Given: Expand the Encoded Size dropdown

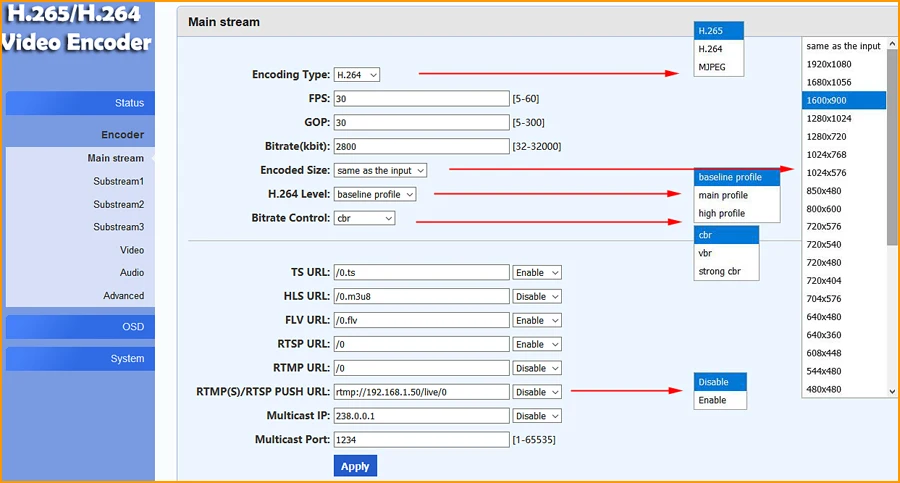Looking at the screenshot, I should pos(380,171).
